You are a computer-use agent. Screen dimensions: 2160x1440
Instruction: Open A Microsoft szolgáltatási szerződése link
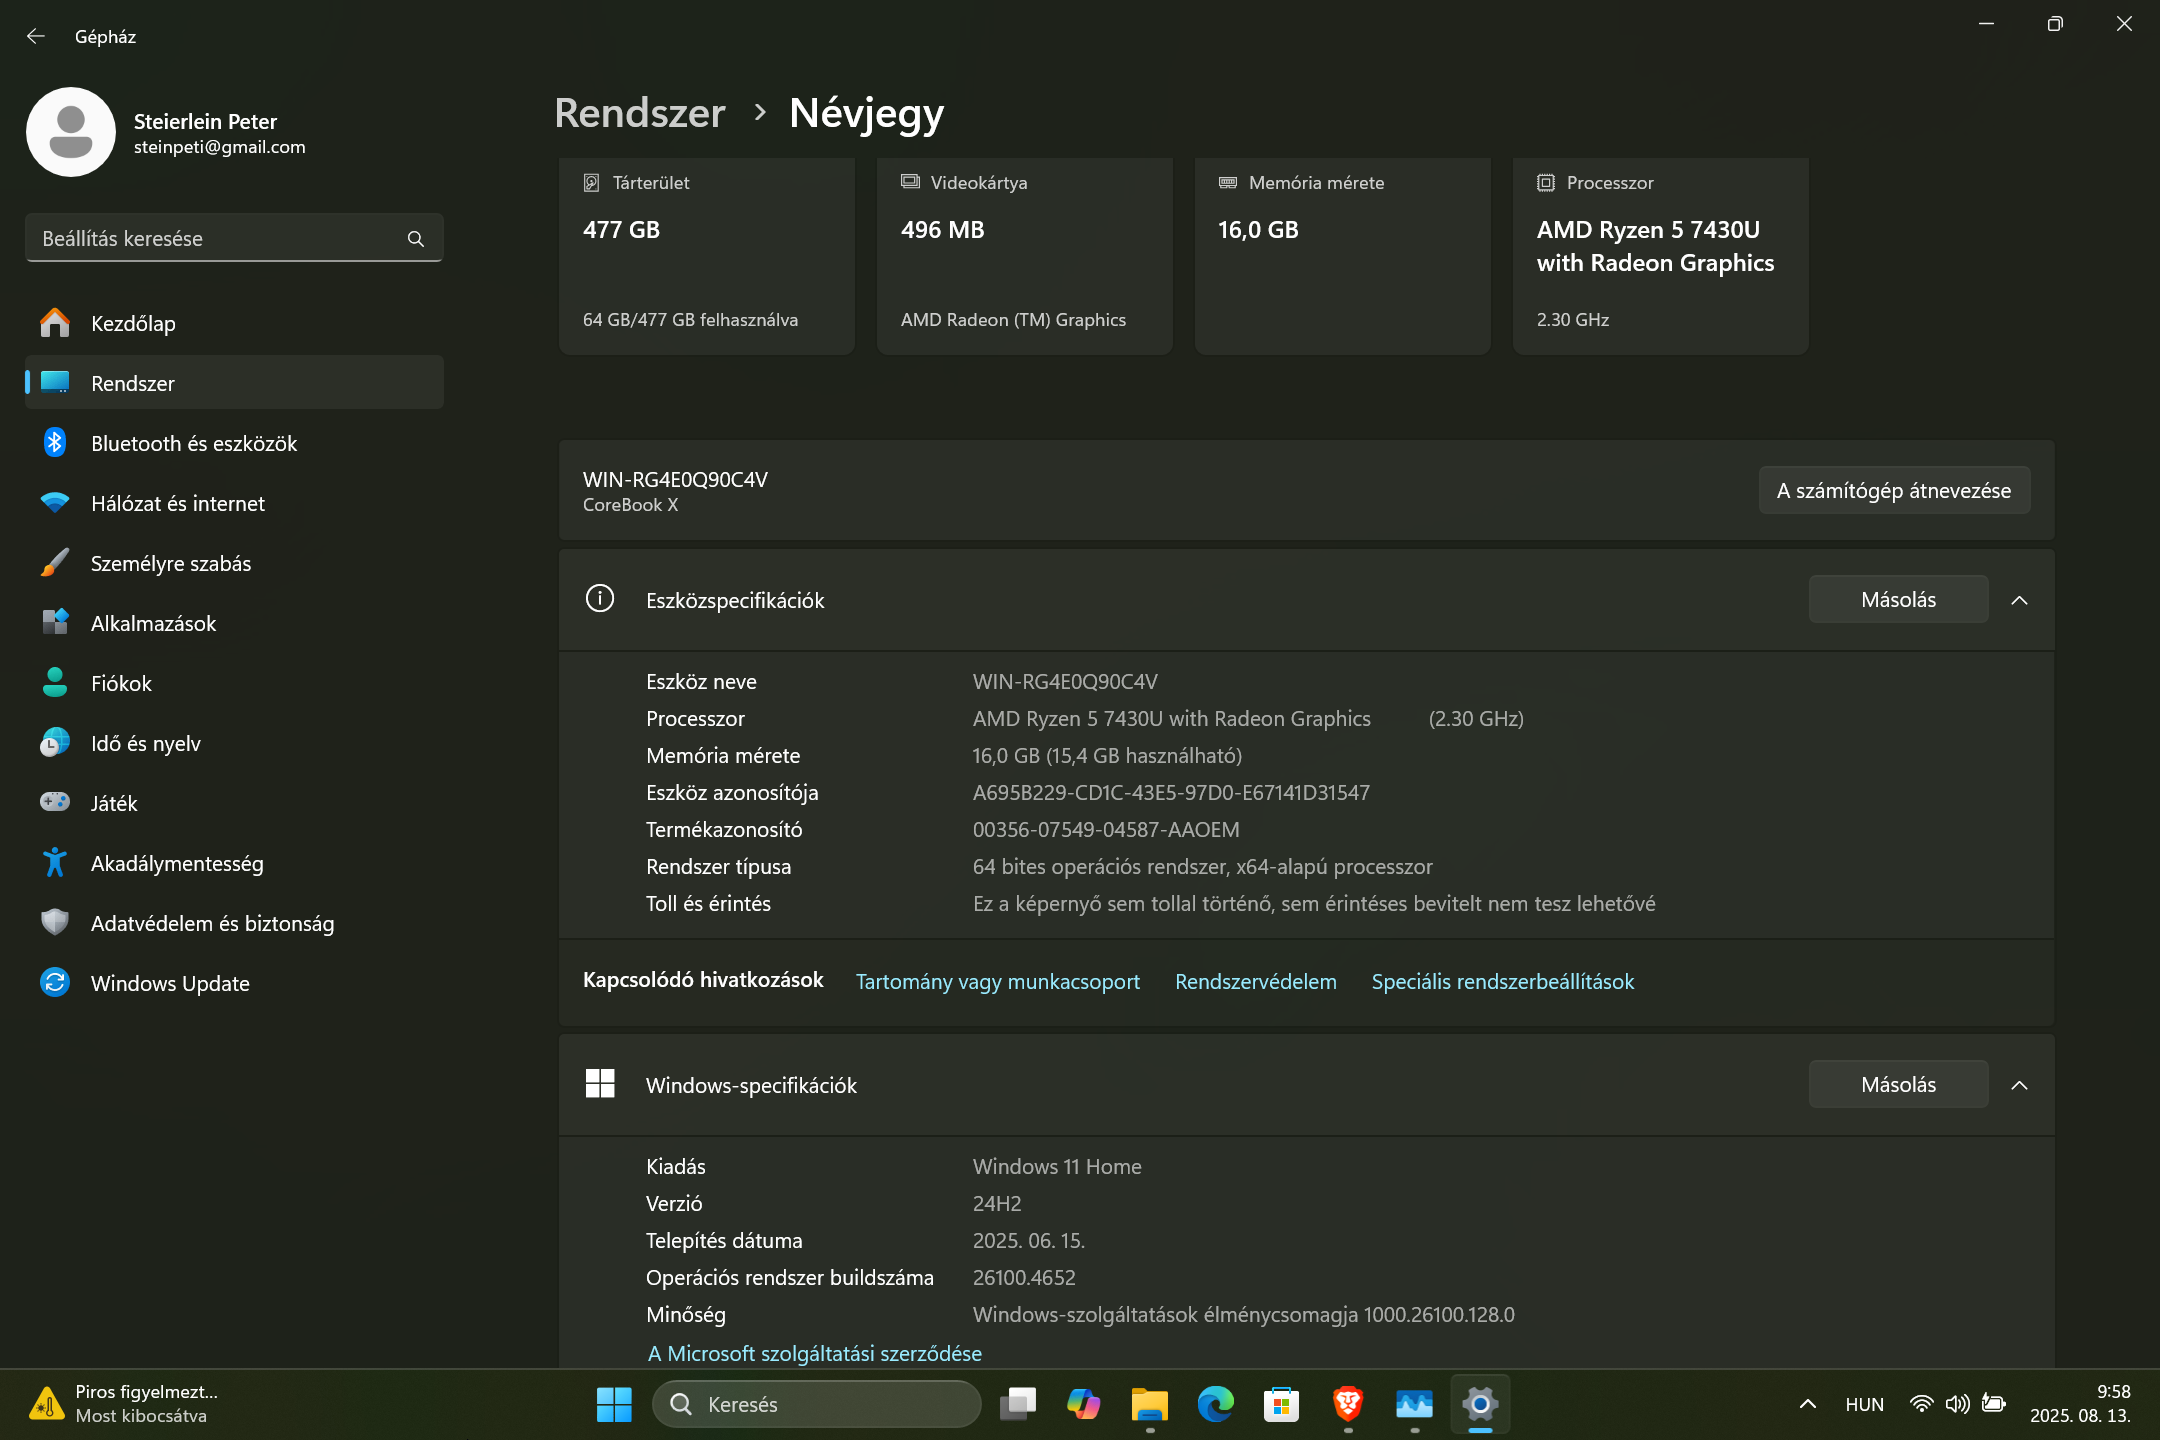(815, 1353)
